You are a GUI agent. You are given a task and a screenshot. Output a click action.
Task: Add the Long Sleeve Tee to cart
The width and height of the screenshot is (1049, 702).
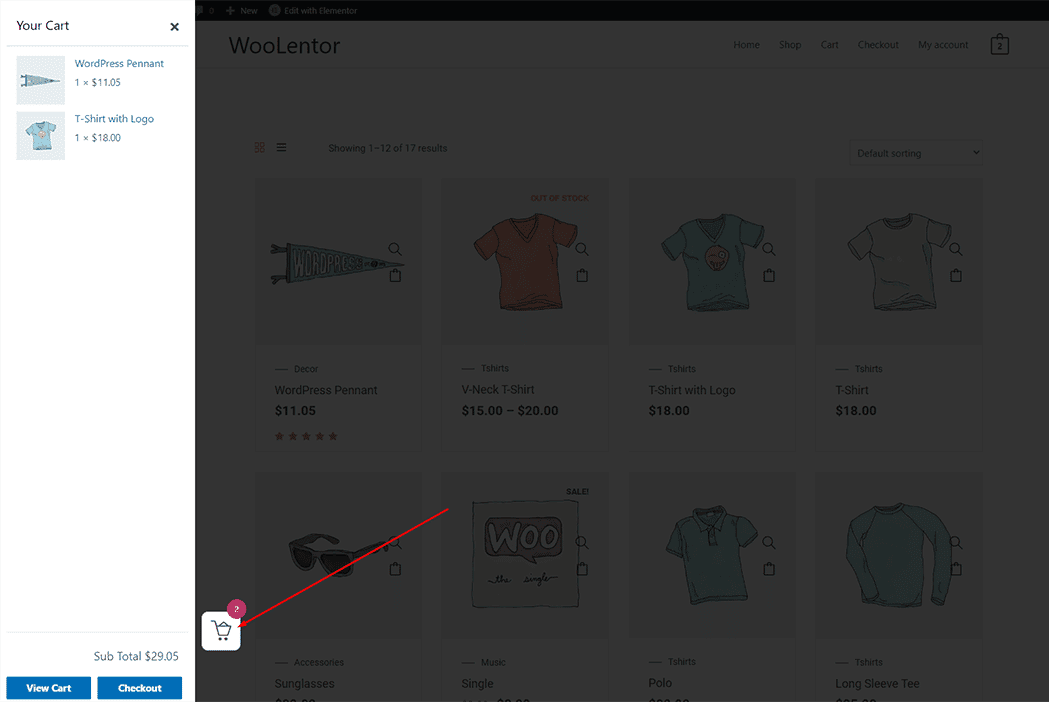(x=956, y=567)
